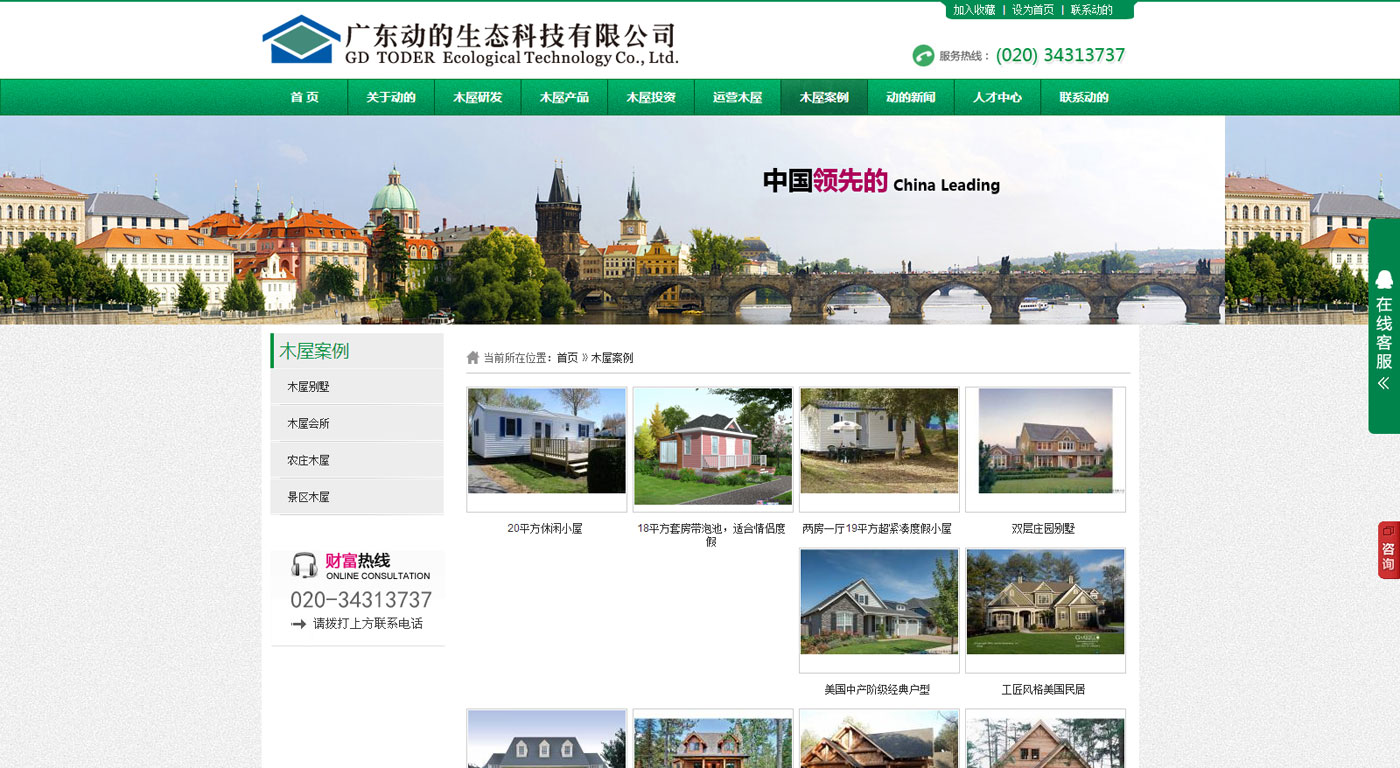The width and height of the screenshot is (1400, 768).
Task: Click the 020-34313737 sidebar hotline number
Action: pyautogui.click(x=361, y=600)
